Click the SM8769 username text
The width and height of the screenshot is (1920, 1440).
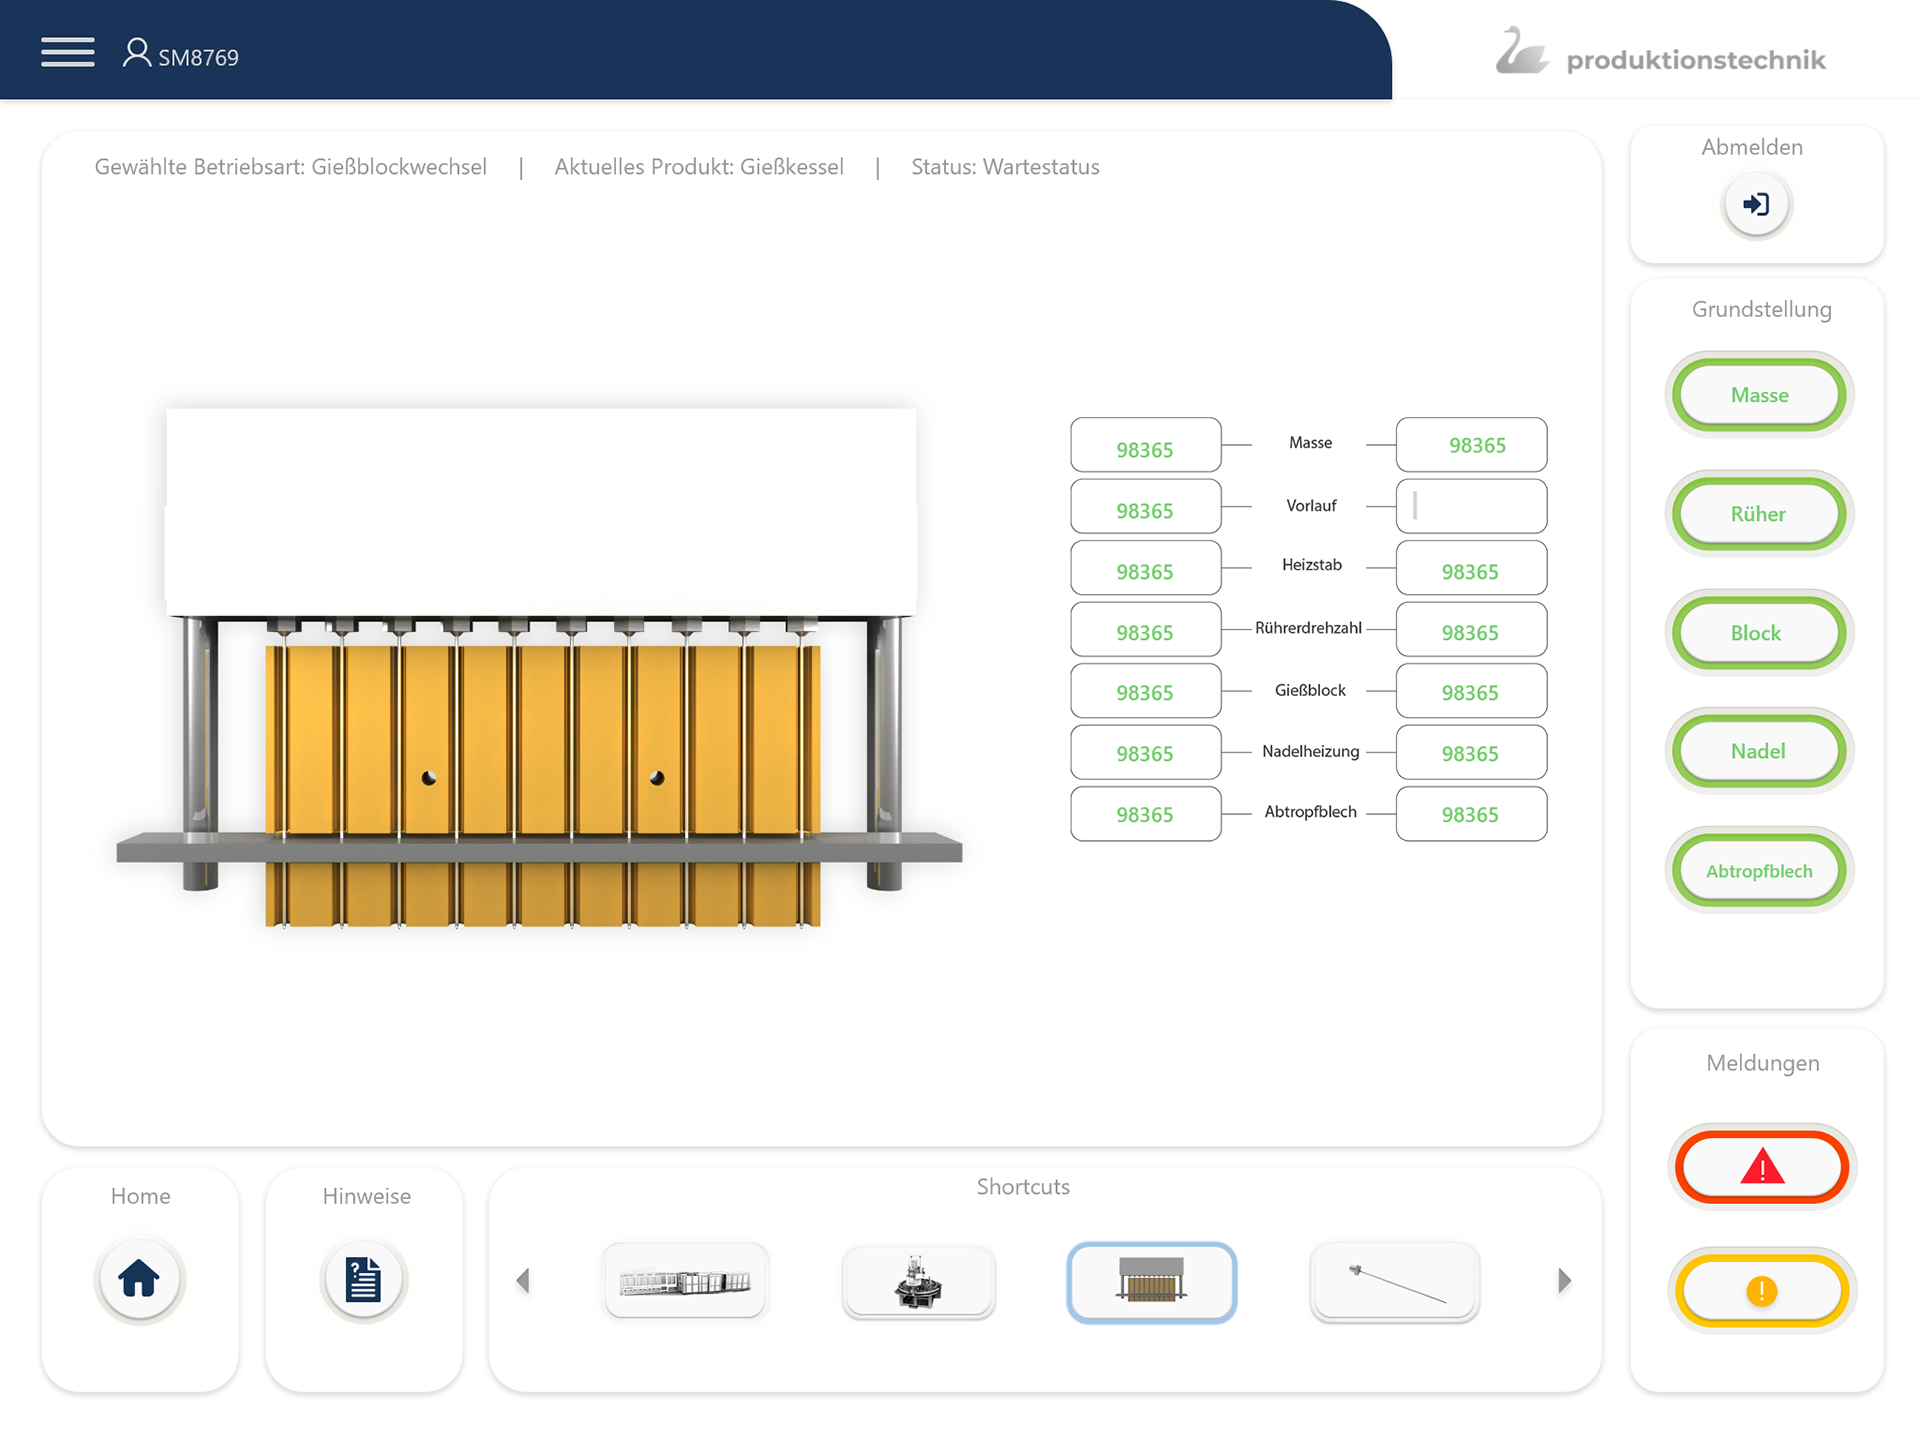tap(198, 58)
